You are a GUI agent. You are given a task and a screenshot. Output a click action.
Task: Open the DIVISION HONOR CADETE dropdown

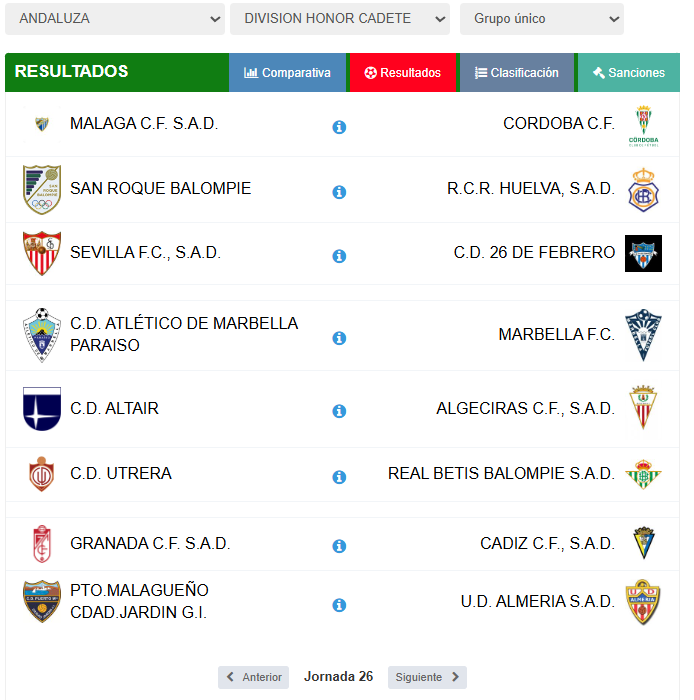pos(340,19)
